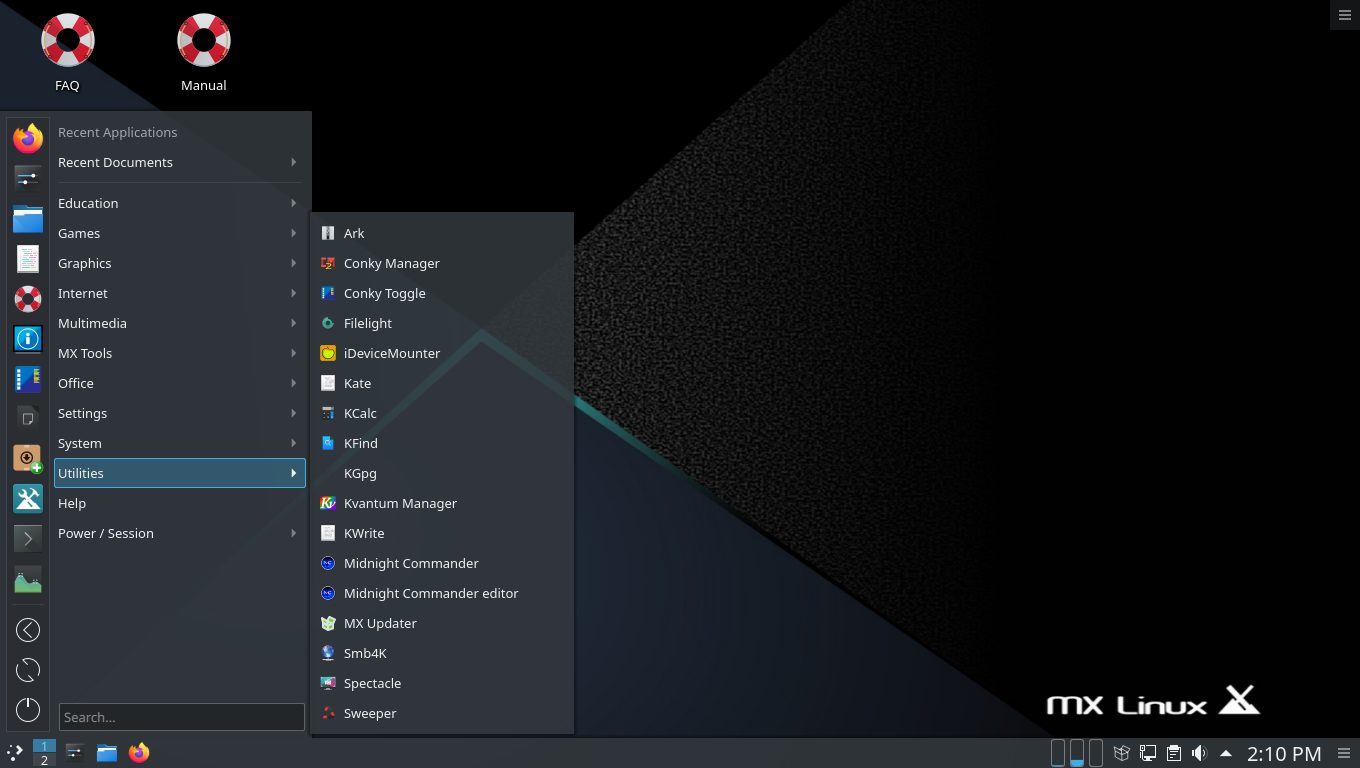Image resolution: width=1360 pixels, height=768 pixels.
Task: Launch Ark from the Utilities submenu
Action: [442, 233]
